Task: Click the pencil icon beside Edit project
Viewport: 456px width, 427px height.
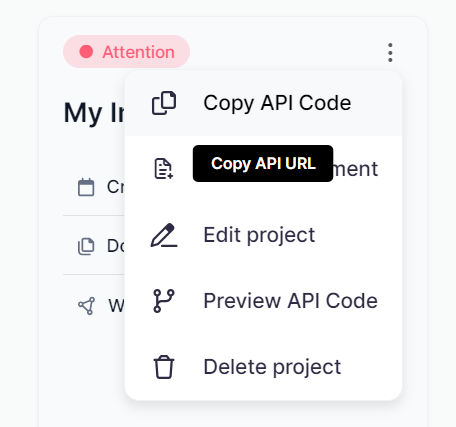Action: [164, 235]
